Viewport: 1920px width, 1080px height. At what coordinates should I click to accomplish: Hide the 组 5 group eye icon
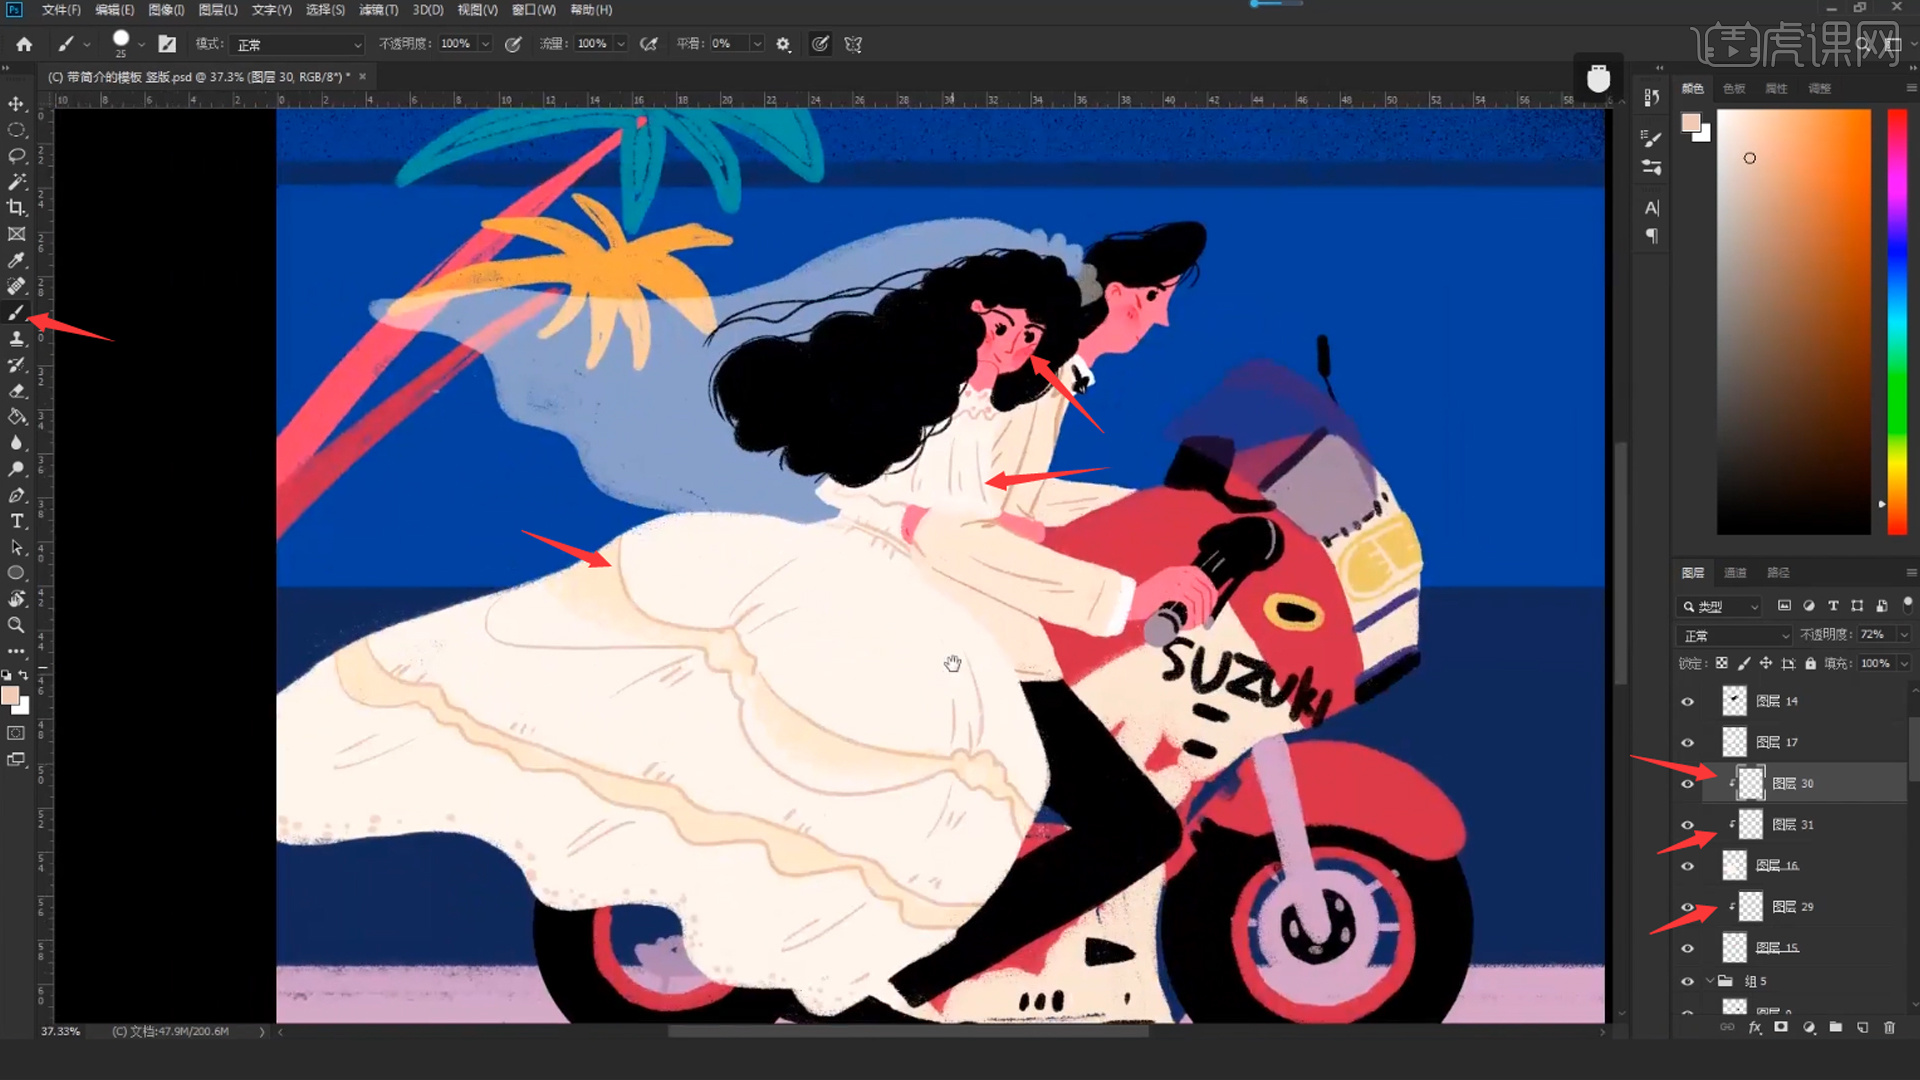coord(1688,982)
